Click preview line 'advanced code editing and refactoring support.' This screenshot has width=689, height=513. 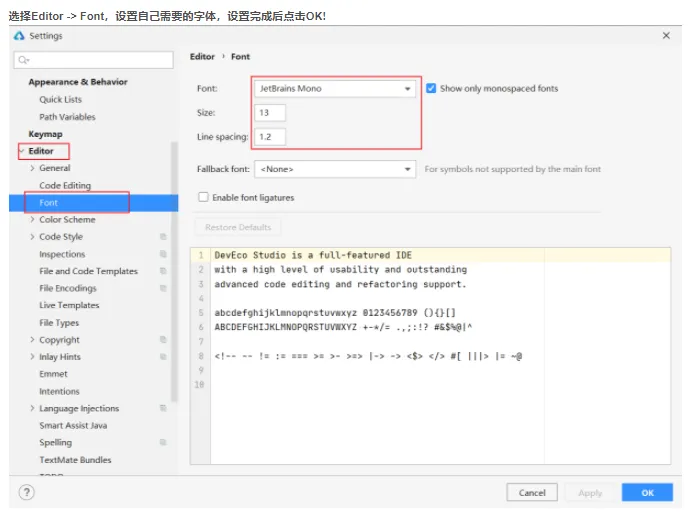pyautogui.click(x=340, y=284)
